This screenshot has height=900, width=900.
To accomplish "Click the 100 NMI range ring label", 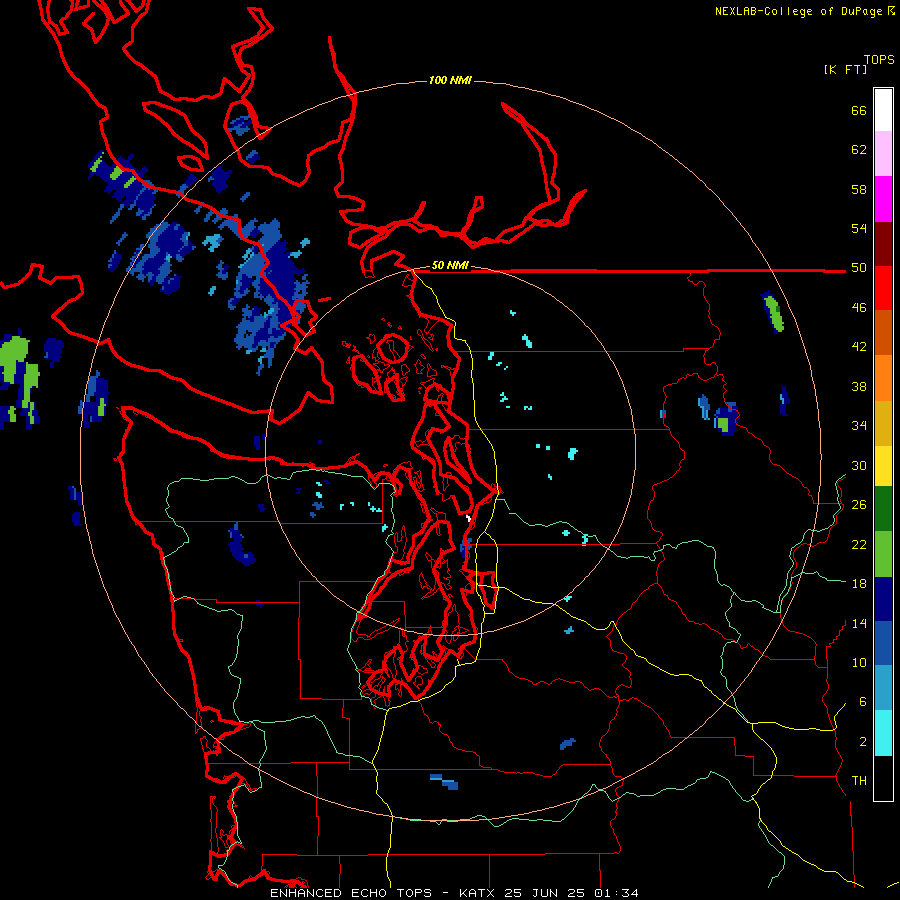I will tap(450, 80).
